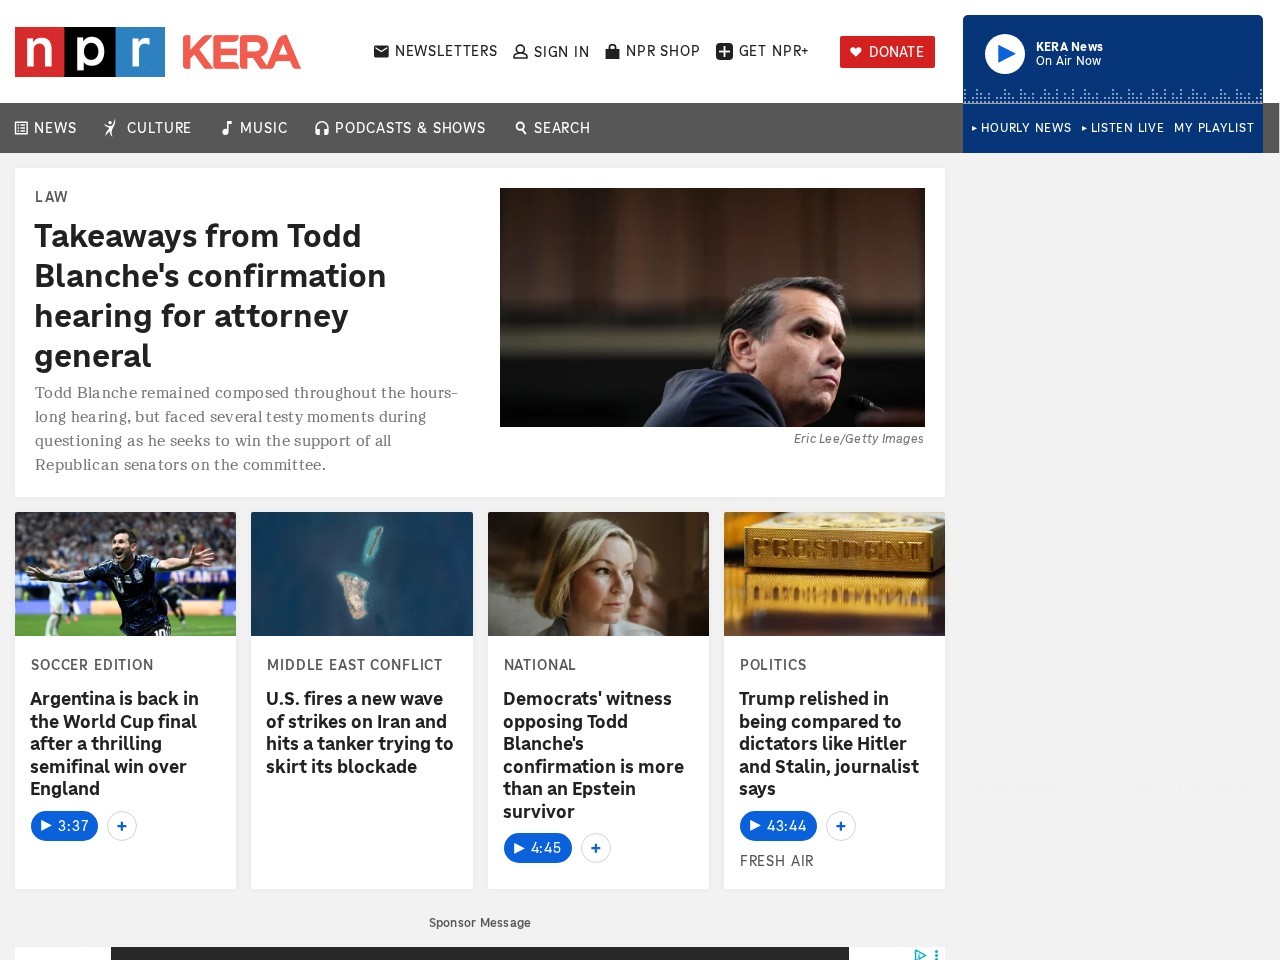Read the Todd Blanche story teaser text
1280x960 pixels.
[x=246, y=429]
